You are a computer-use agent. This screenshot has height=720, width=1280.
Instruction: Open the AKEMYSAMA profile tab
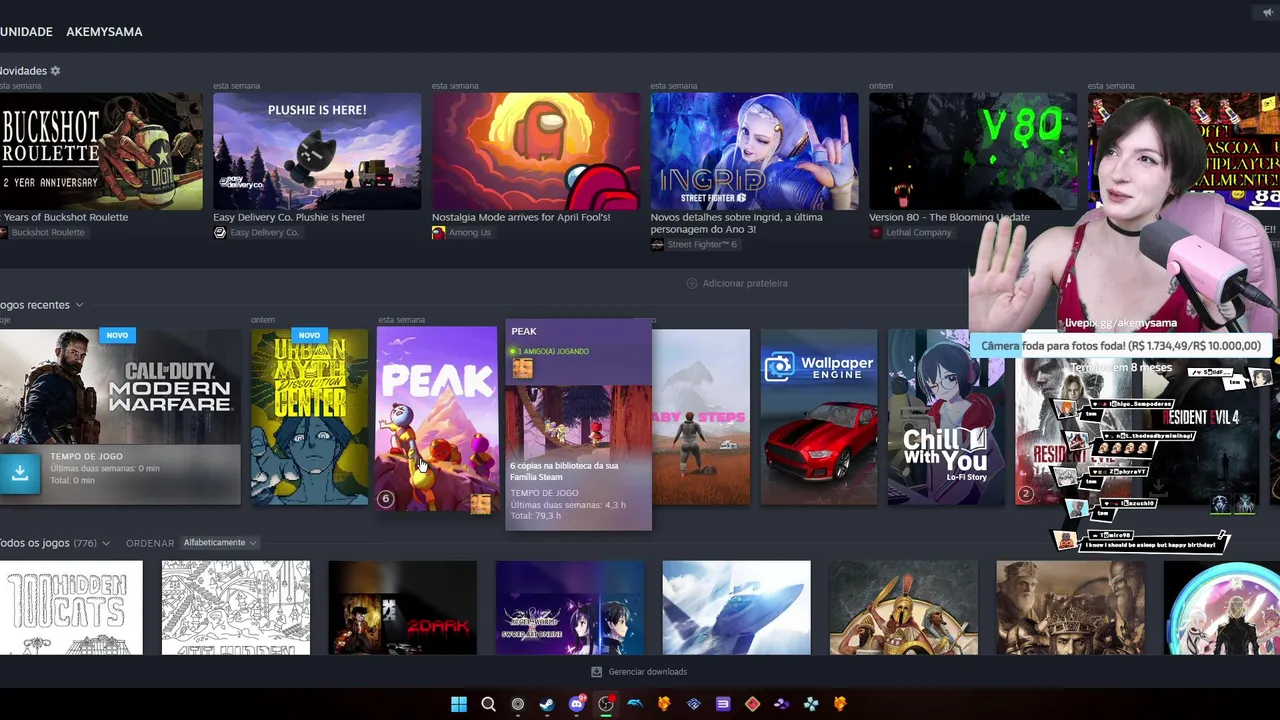(x=104, y=32)
